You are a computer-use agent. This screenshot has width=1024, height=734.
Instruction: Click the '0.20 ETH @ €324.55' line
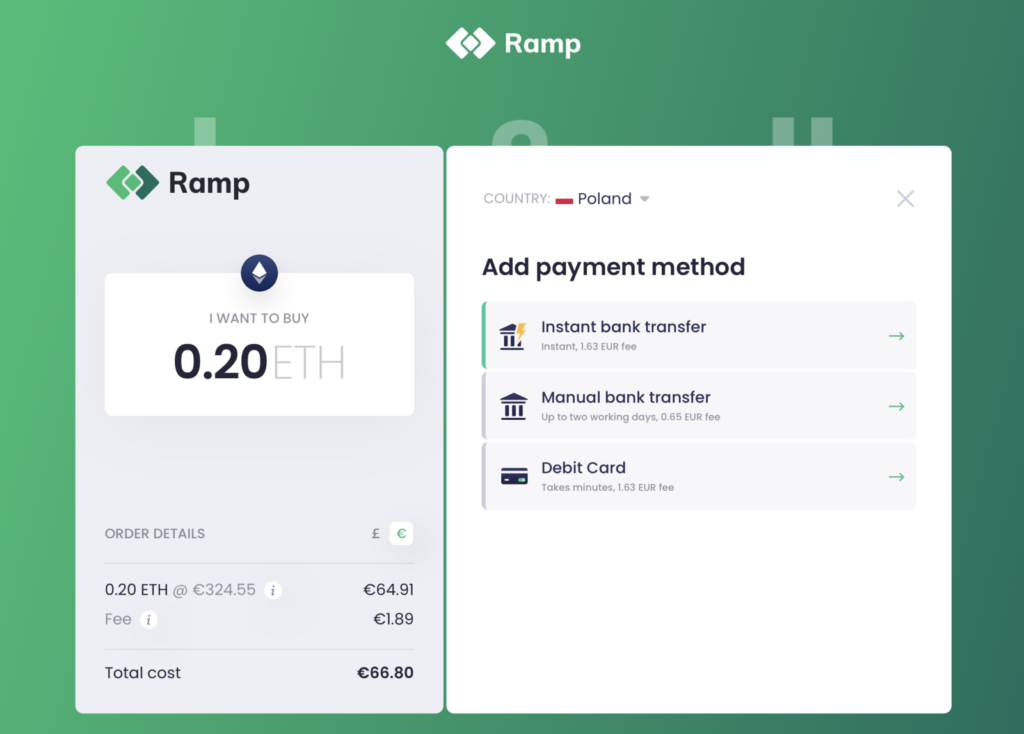tap(180, 590)
